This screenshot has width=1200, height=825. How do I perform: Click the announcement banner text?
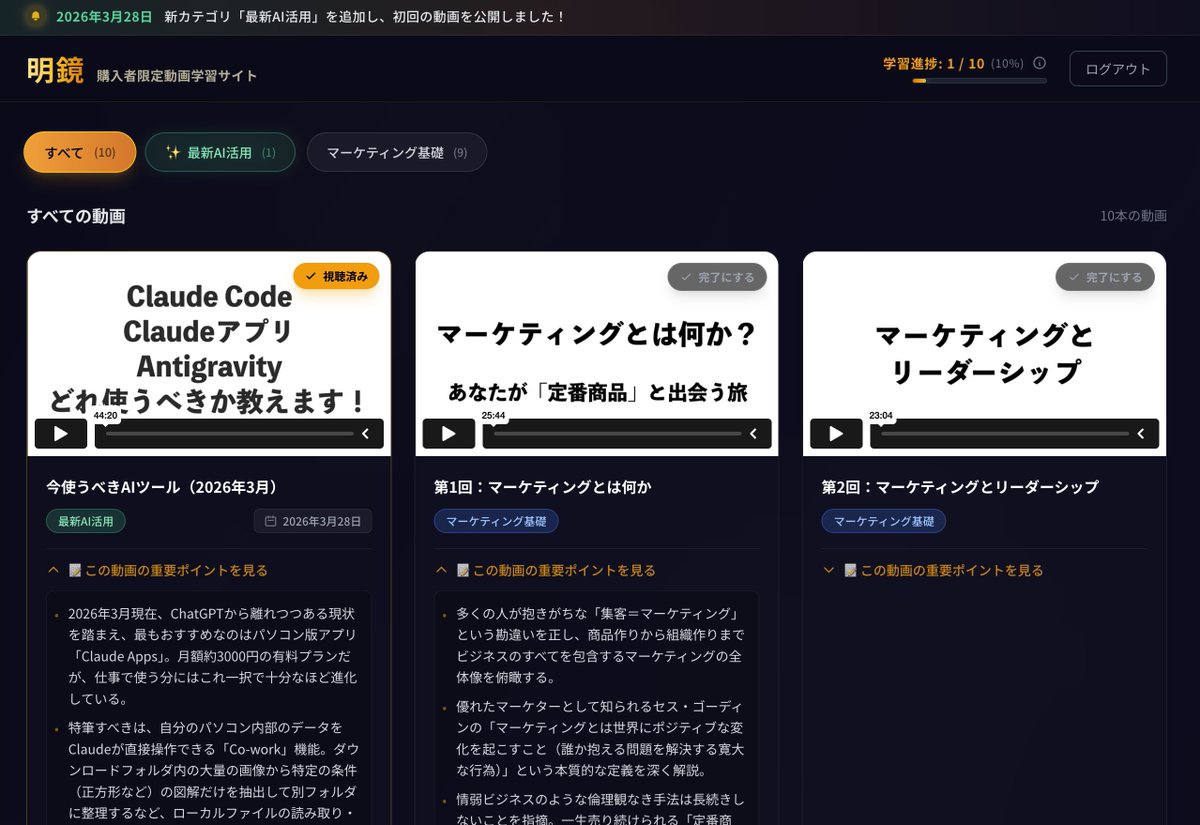tap(365, 17)
